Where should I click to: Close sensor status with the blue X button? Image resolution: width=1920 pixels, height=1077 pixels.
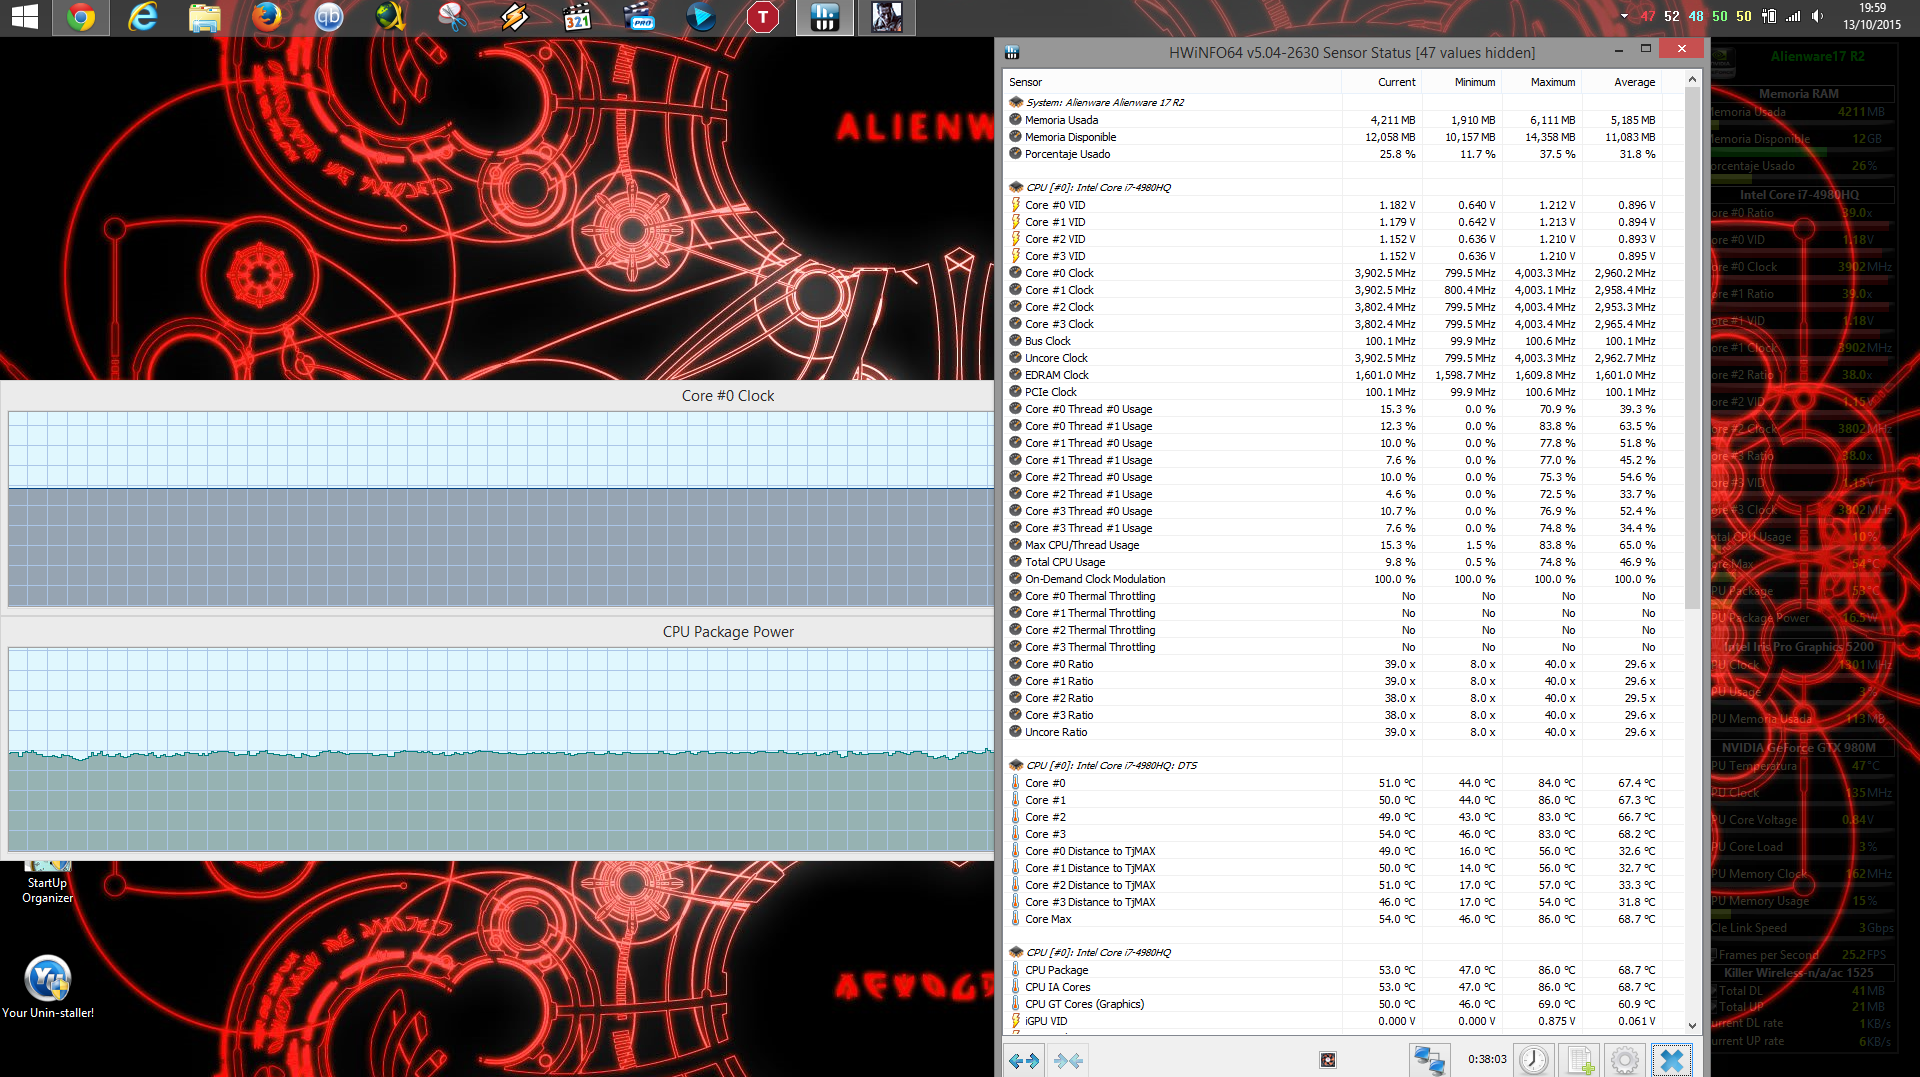coord(1672,1060)
